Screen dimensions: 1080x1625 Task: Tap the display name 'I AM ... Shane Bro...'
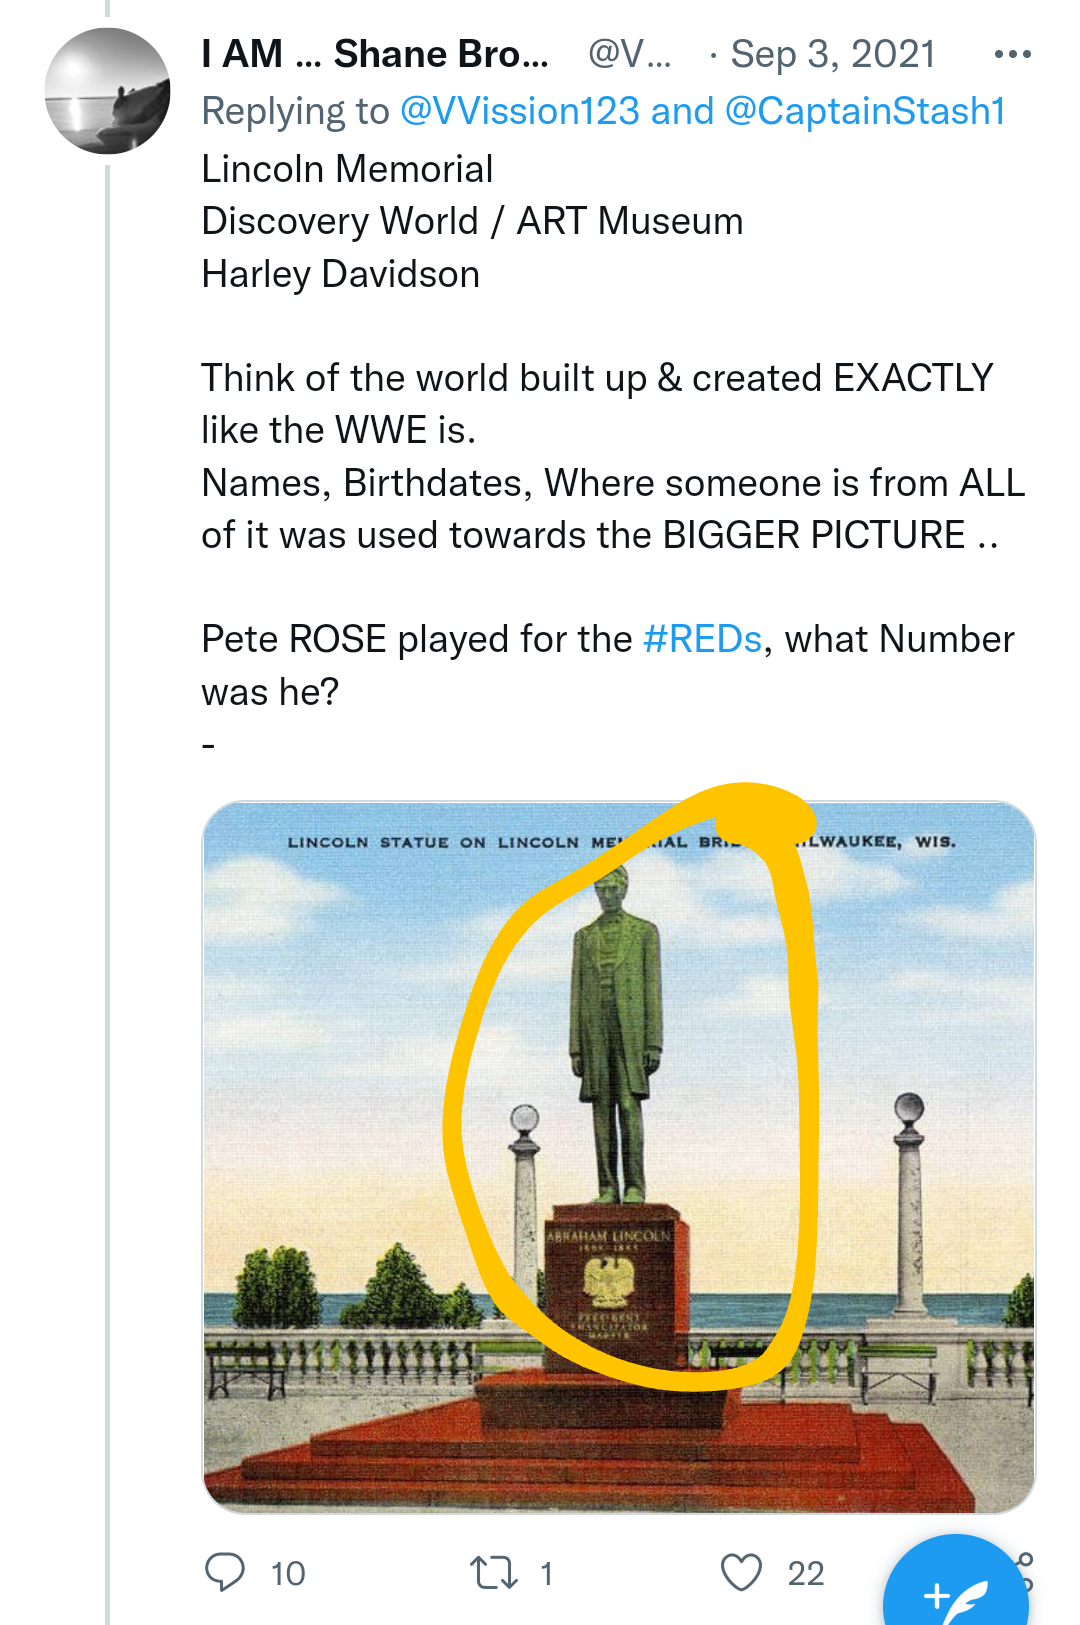(375, 54)
